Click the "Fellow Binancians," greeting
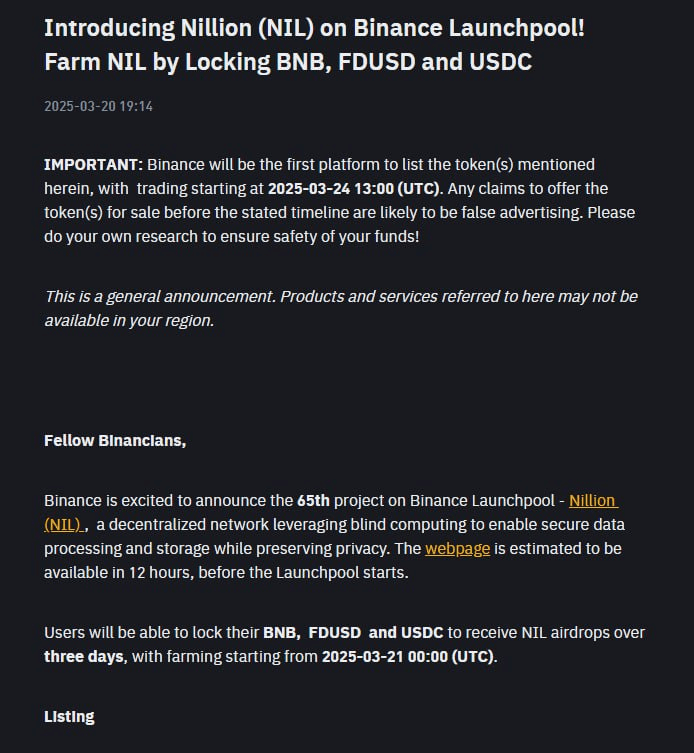Image resolution: width=694 pixels, height=753 pixels. [115, 440]
